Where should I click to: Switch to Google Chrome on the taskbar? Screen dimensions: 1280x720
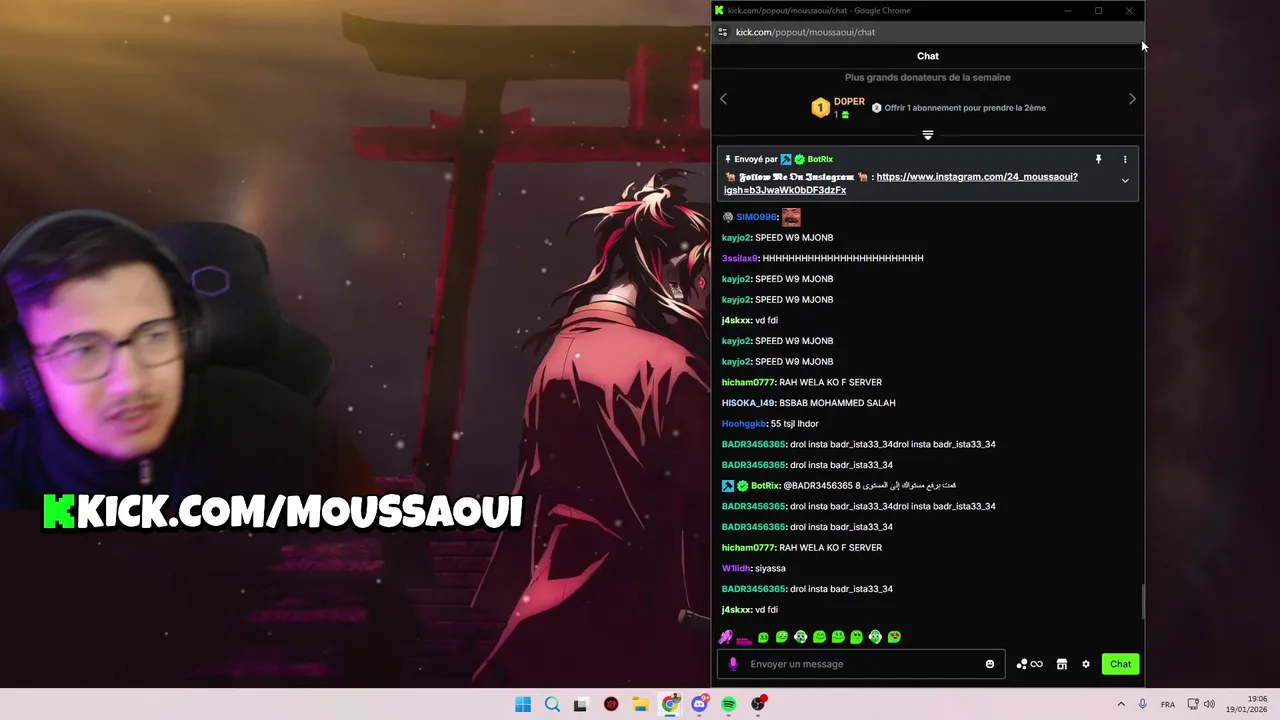point(670,705)
